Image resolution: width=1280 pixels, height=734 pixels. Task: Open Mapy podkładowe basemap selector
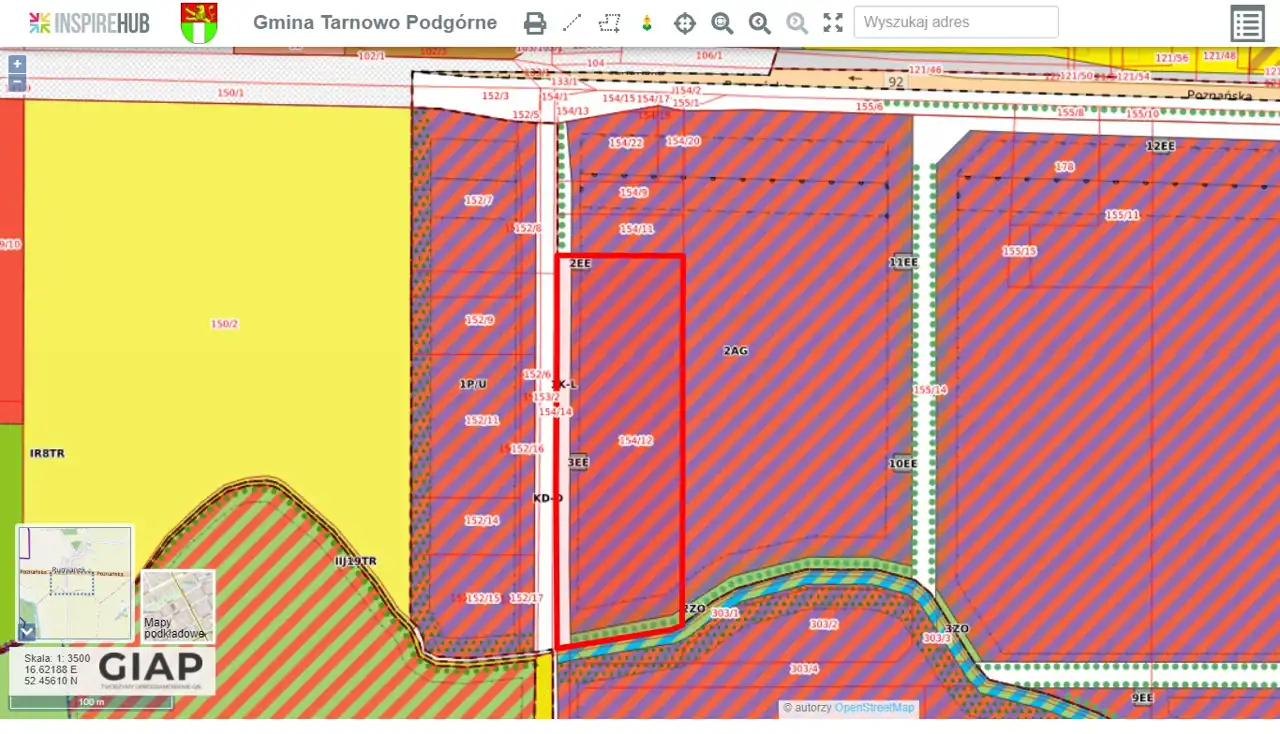(178, 606)
